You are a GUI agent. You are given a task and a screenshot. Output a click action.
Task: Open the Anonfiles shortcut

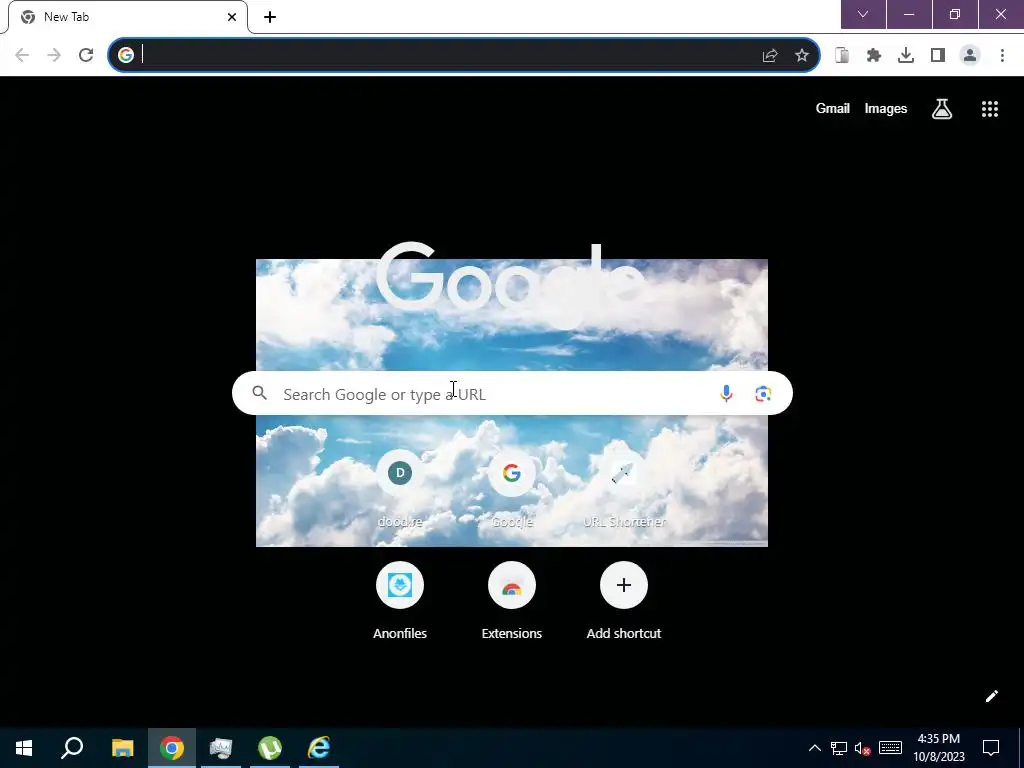400,600
